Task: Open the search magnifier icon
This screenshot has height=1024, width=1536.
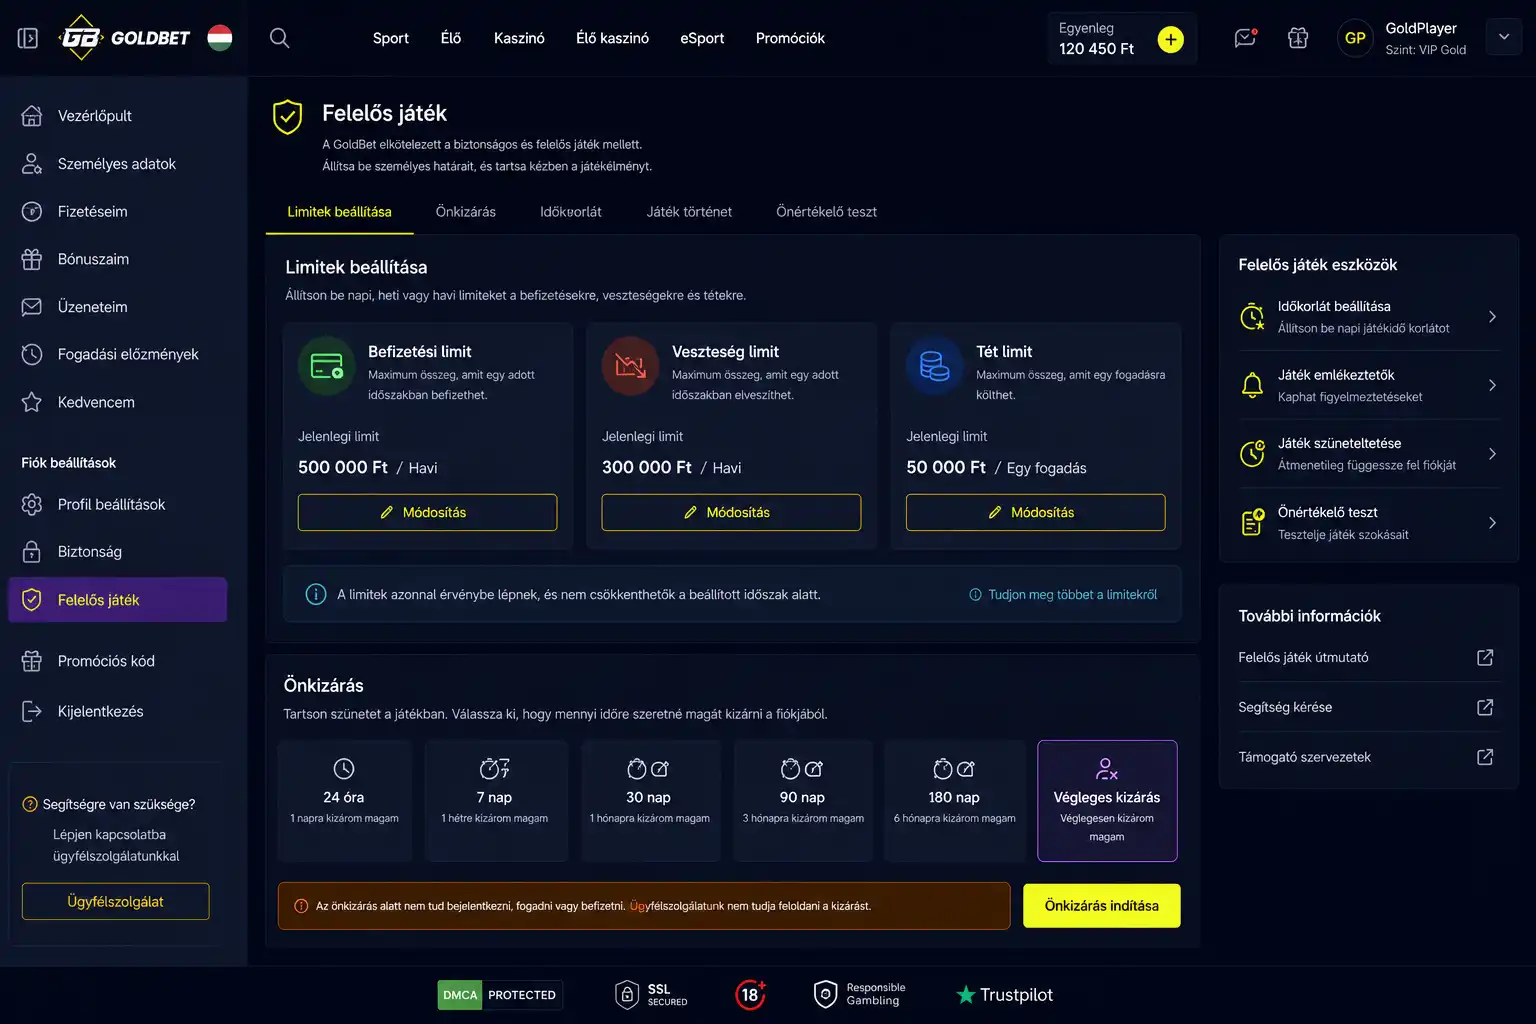Action: point(280,38)
